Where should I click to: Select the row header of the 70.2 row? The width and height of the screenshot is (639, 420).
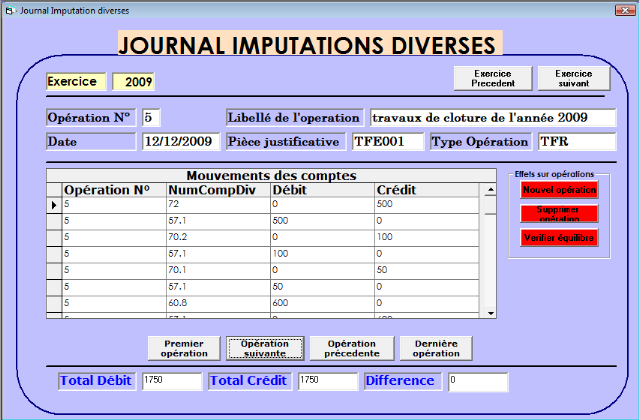(54, 238)
